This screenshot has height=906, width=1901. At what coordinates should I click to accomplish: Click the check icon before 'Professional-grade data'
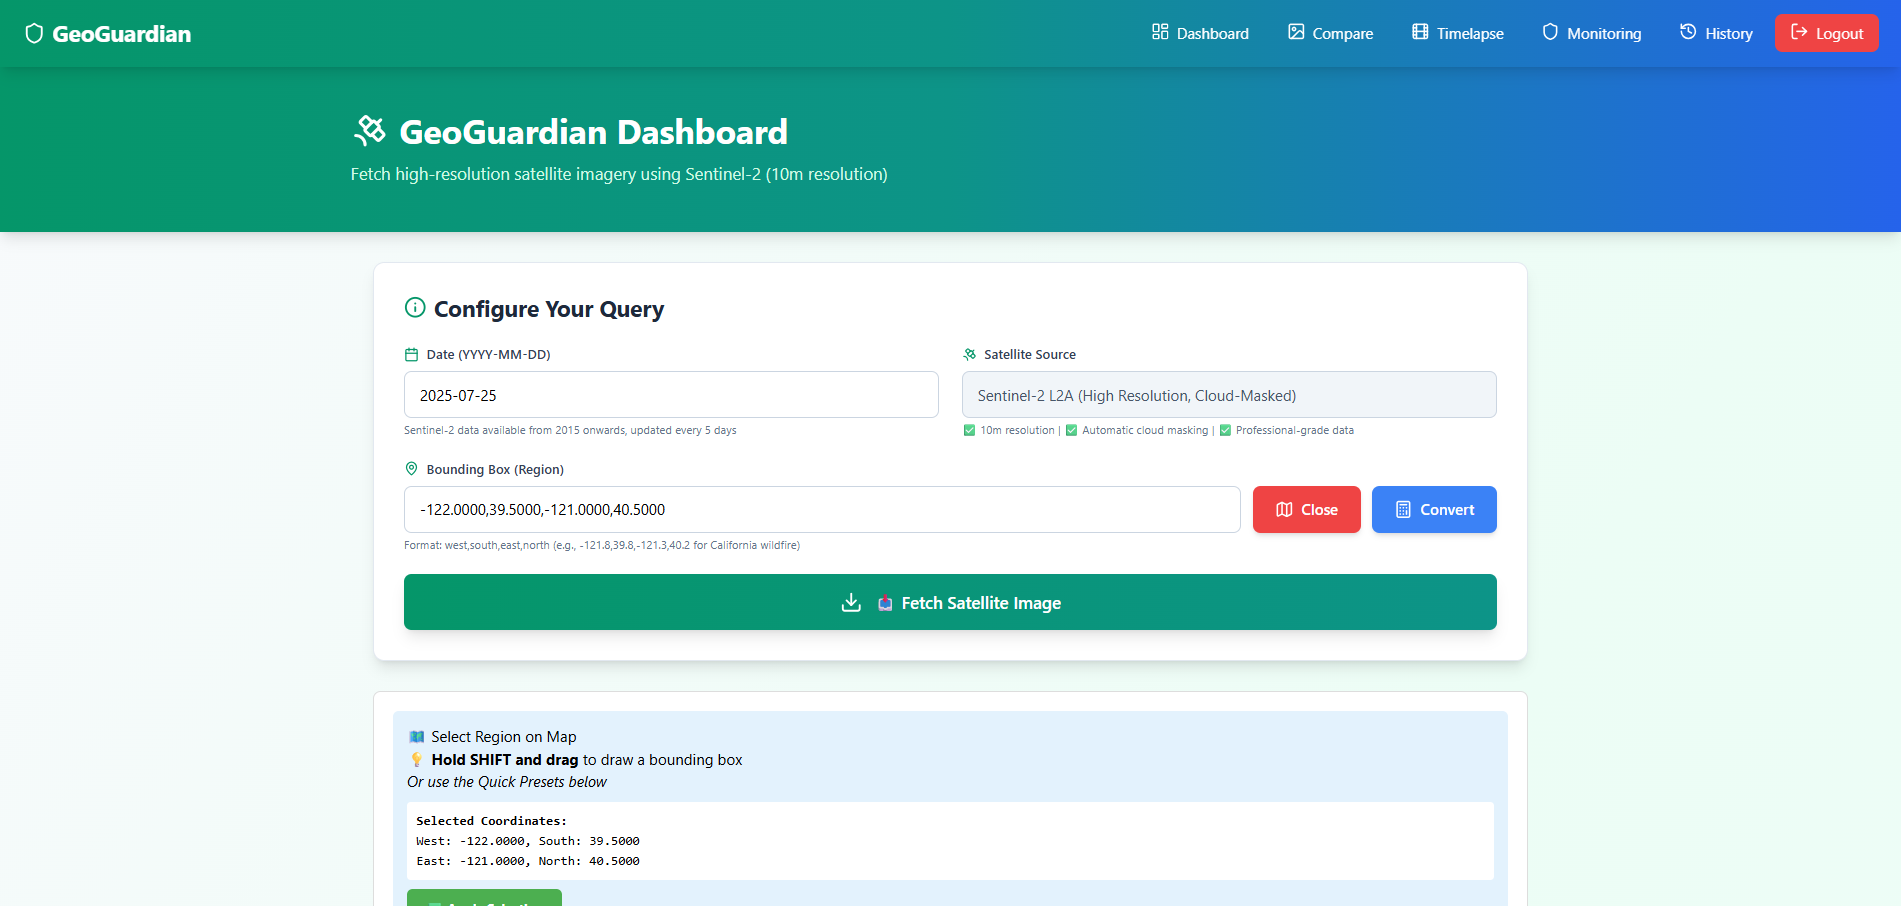[1225, 431]
